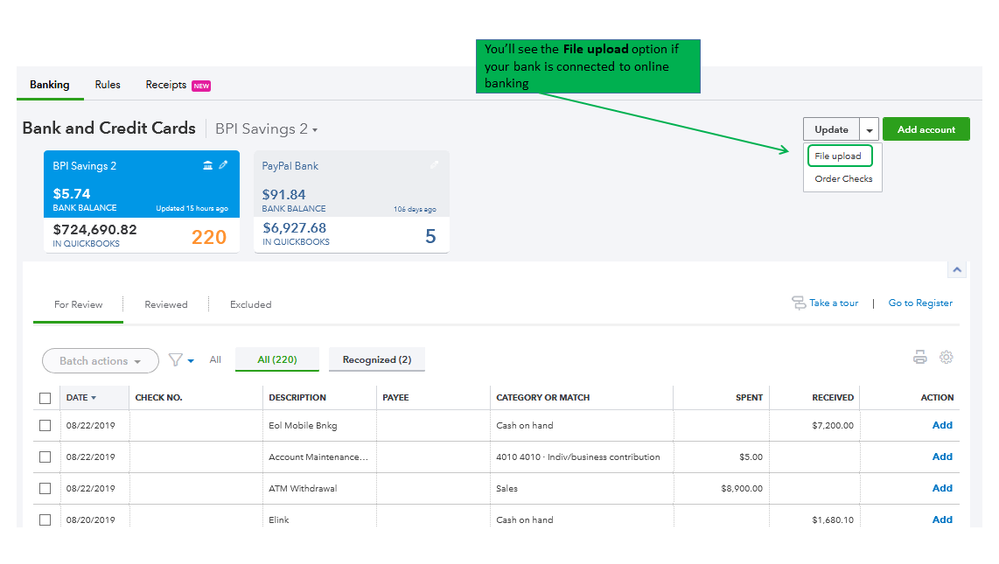Collapse the section with the up chevron
This screenshot has height=564, width=999.
coord(957,270)
